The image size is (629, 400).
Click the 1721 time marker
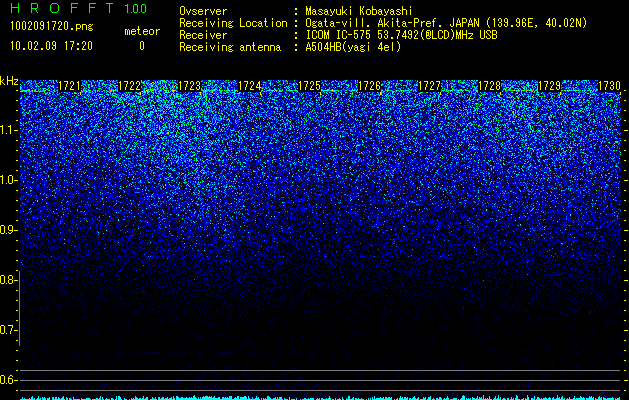[69, 86]
